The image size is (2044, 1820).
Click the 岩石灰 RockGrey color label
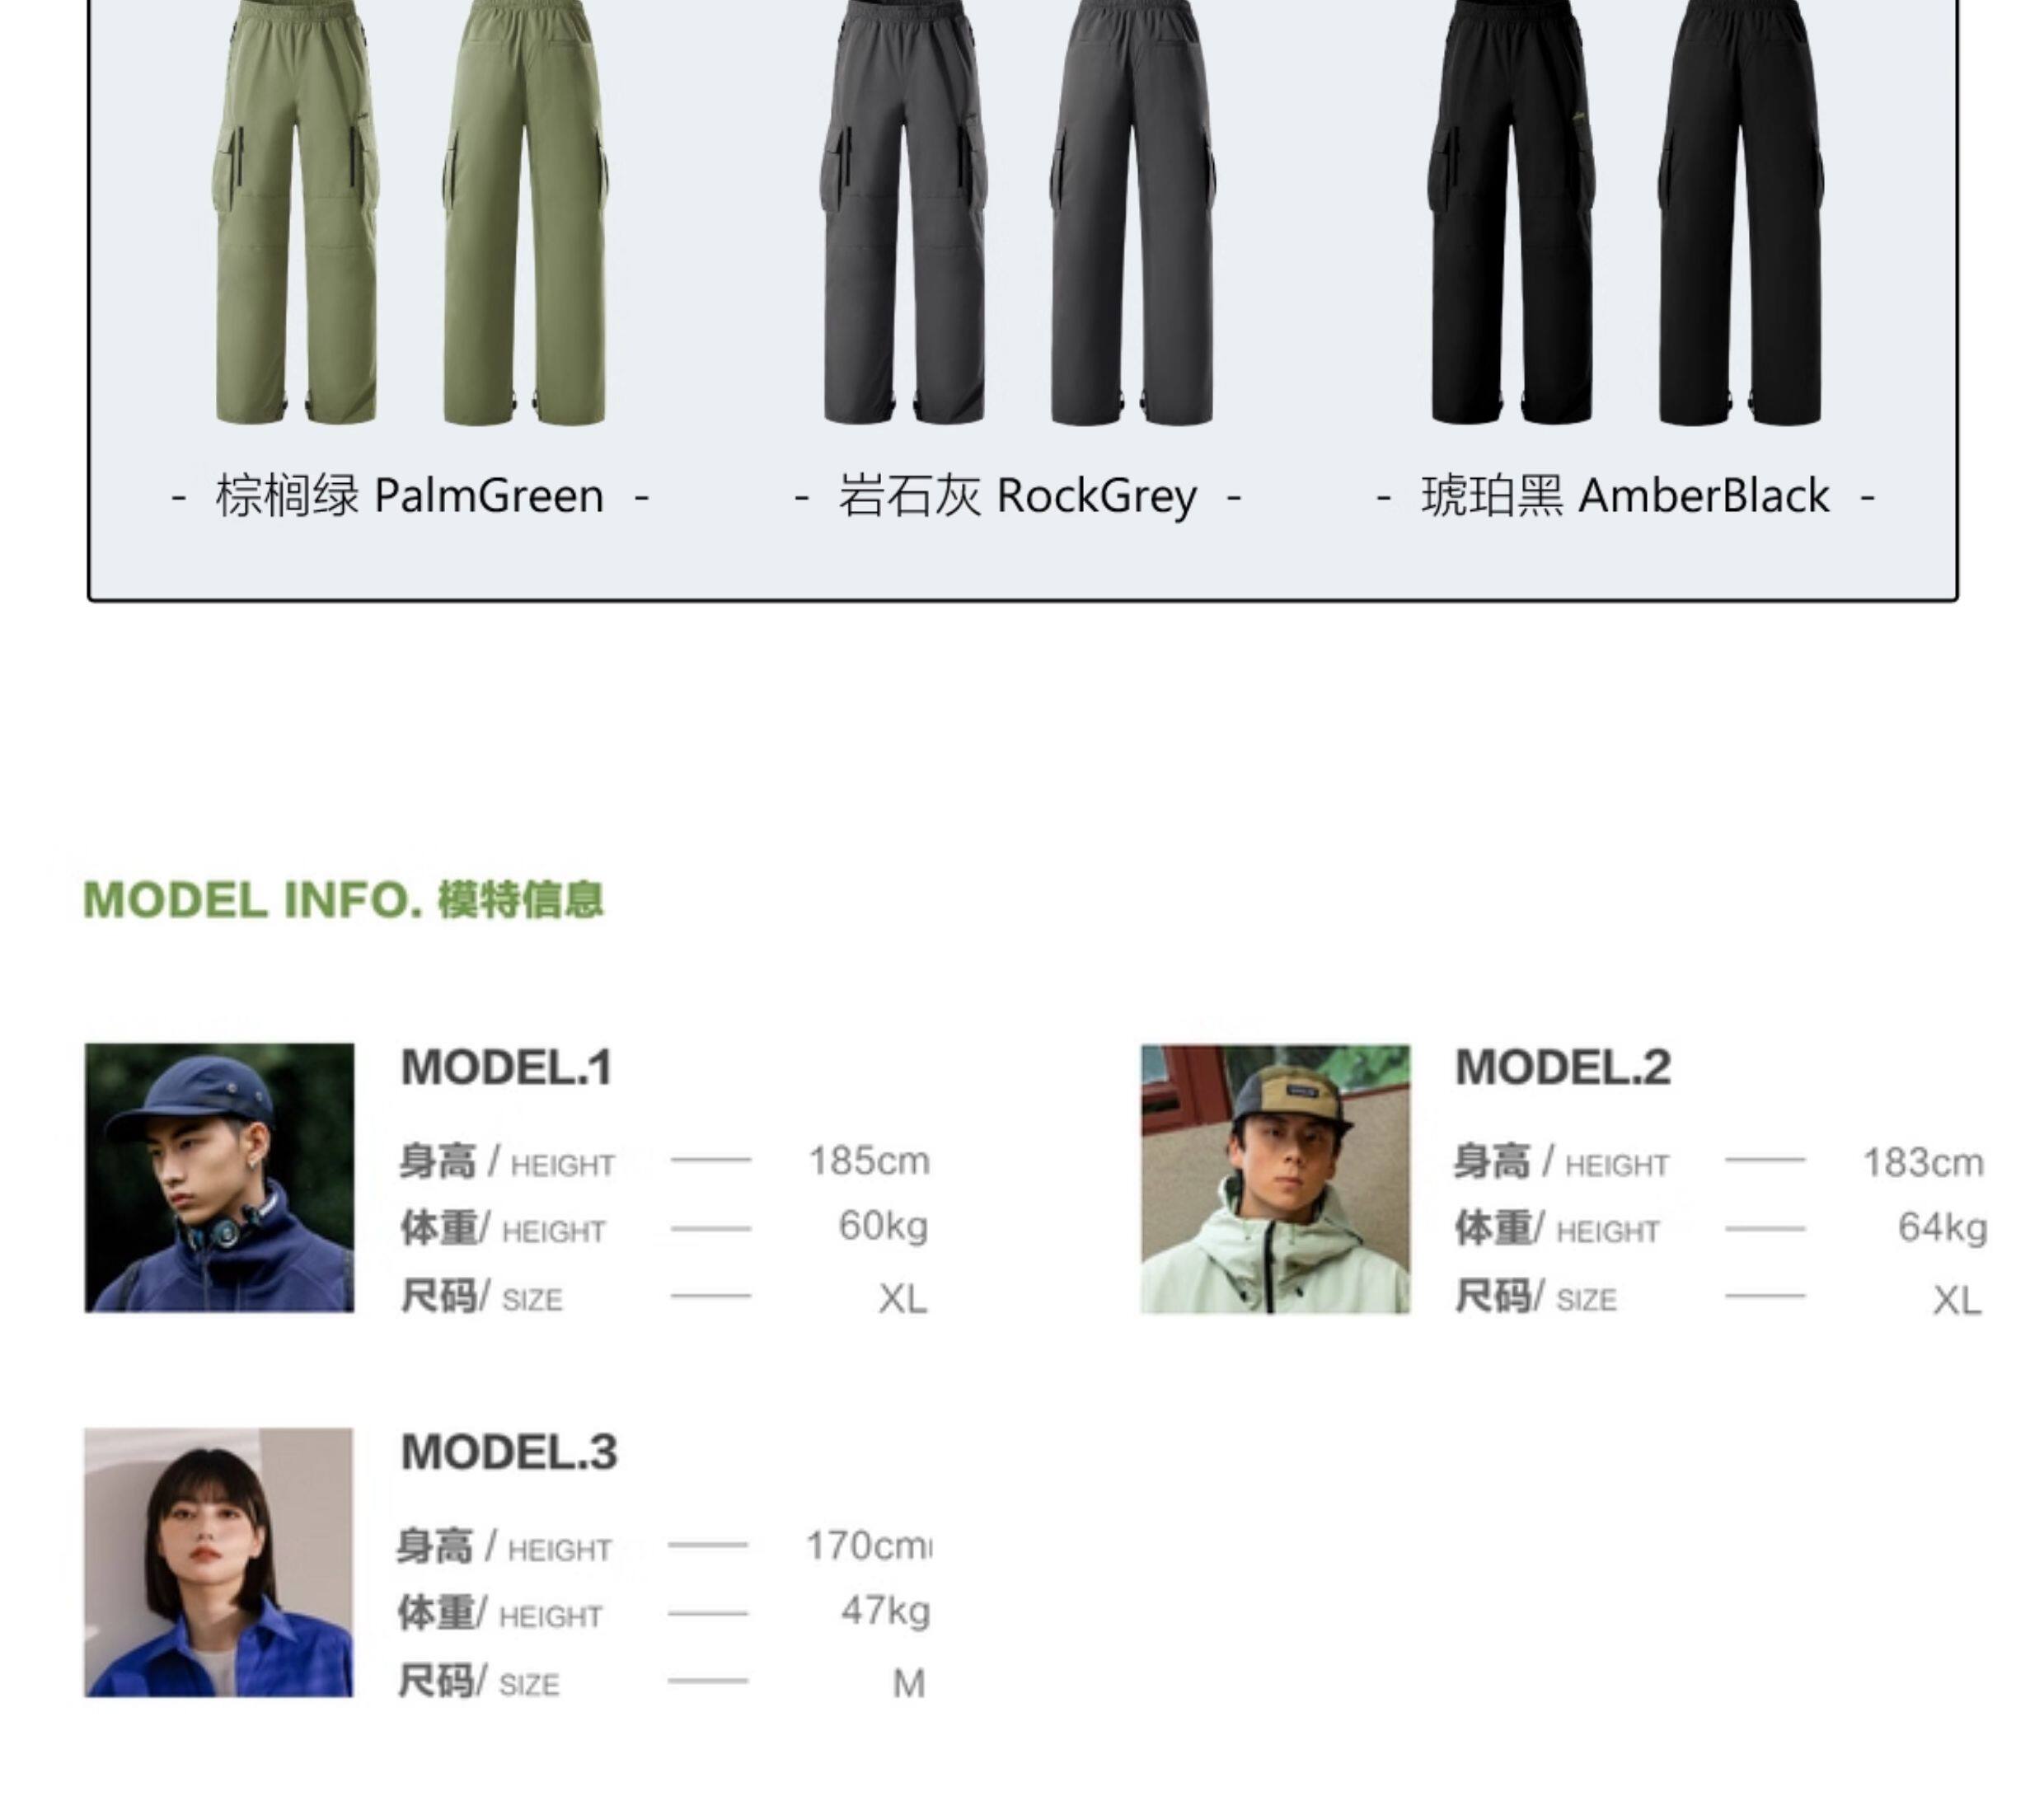[x=1017, y=496]
